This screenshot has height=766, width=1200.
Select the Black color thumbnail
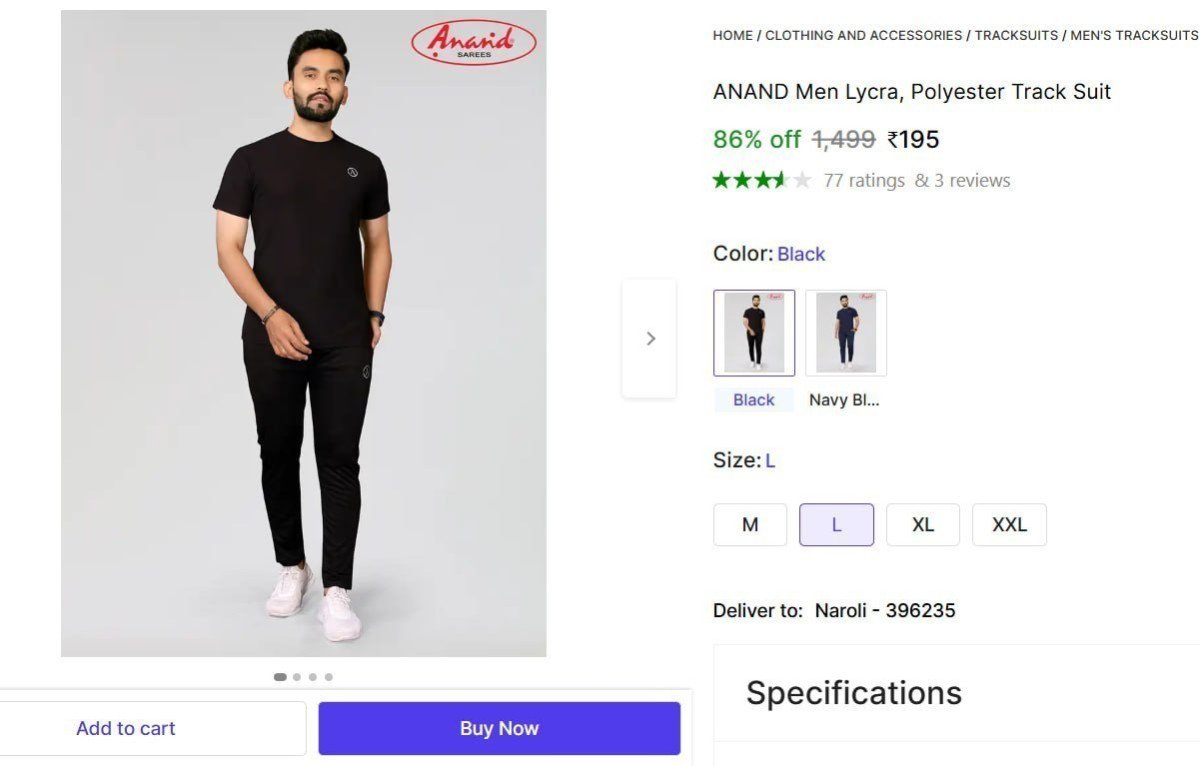pyautogui.click(x=754, y=333)
